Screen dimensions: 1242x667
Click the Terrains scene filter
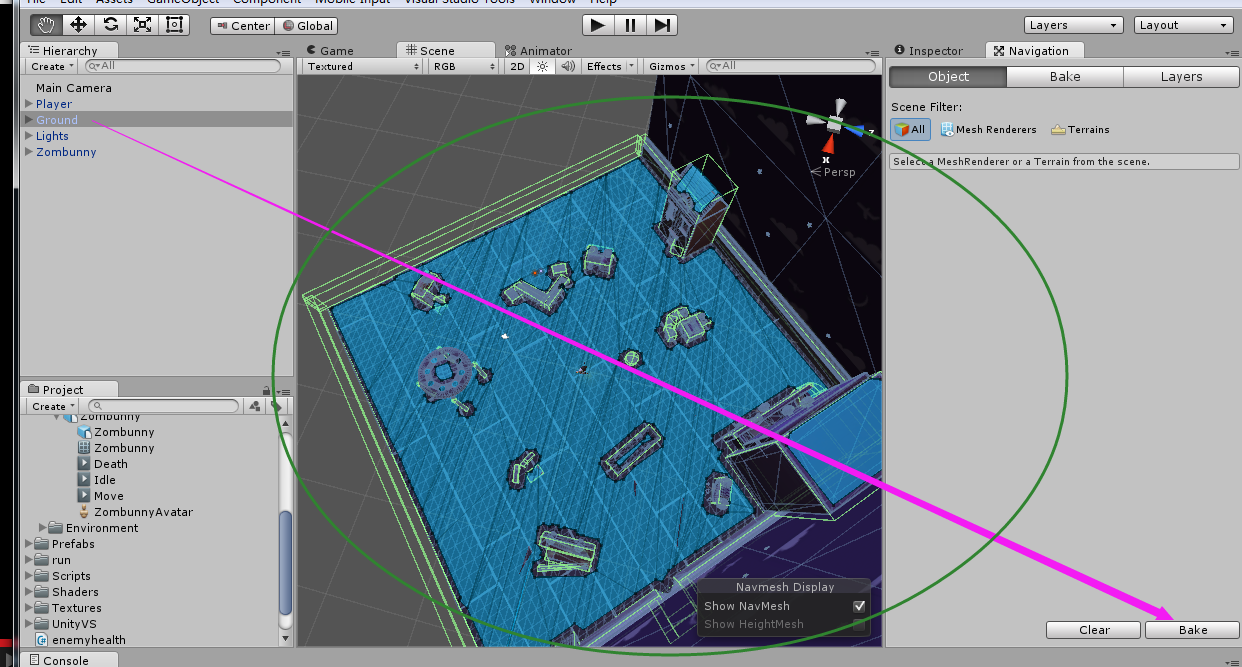1080,128
